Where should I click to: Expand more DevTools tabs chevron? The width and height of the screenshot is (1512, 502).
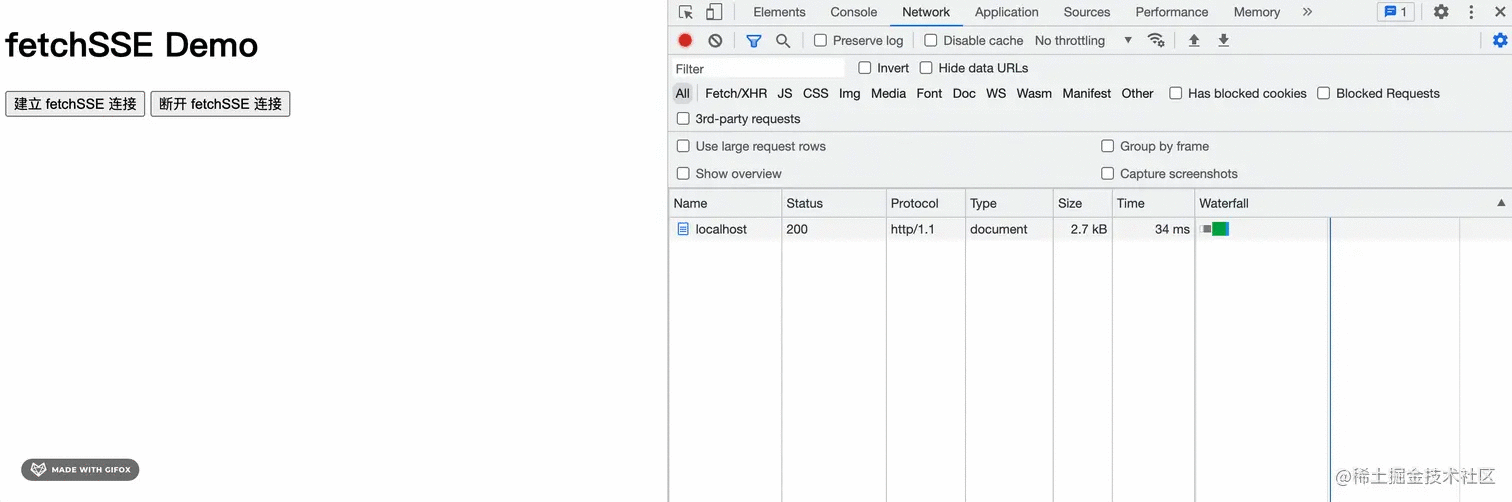pos(1307,12)
